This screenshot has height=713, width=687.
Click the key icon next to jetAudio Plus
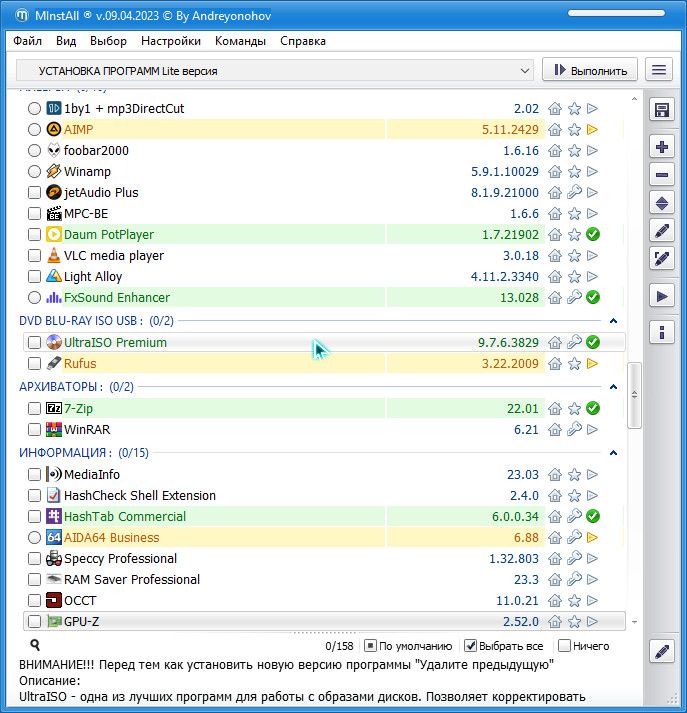point(574,193)
